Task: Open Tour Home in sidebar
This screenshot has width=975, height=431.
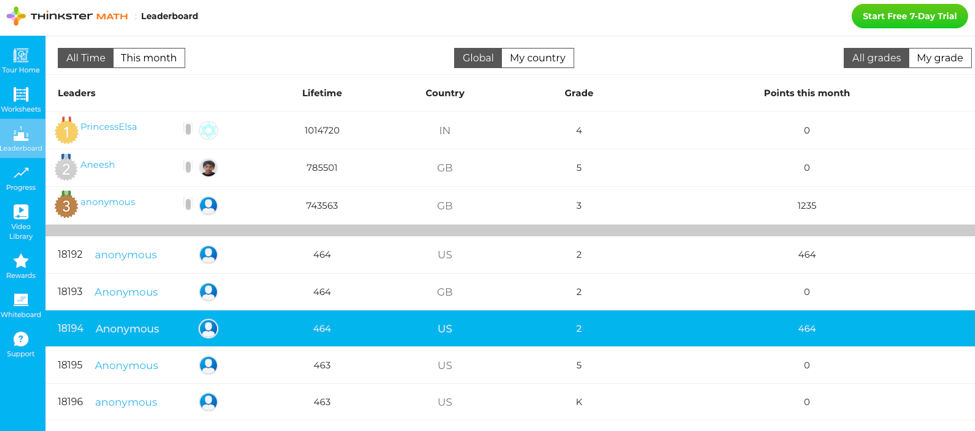Action: pyautogui.click(x=21, y=60)
